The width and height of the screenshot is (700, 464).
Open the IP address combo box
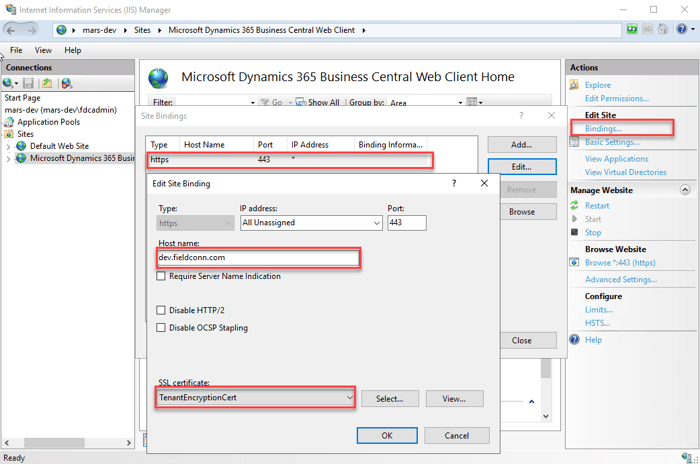pyautogui.click(x=375, y=223)
